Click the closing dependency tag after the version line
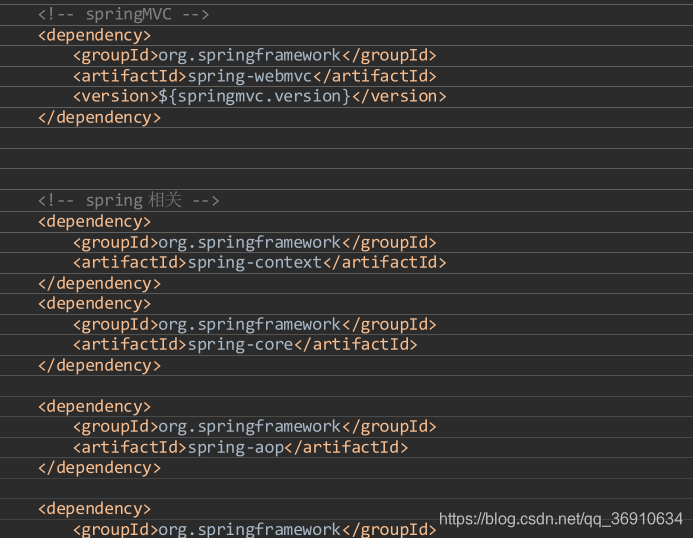Screen dimensions: 693x538 (99, 118)
